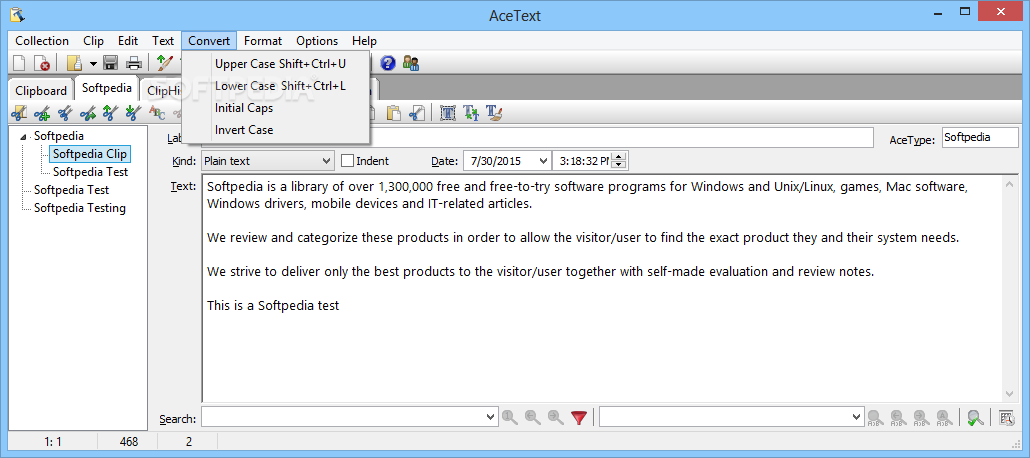Open the Edit menu
The height and width of the screenshot is (458, 1030).
pos(128,41)
